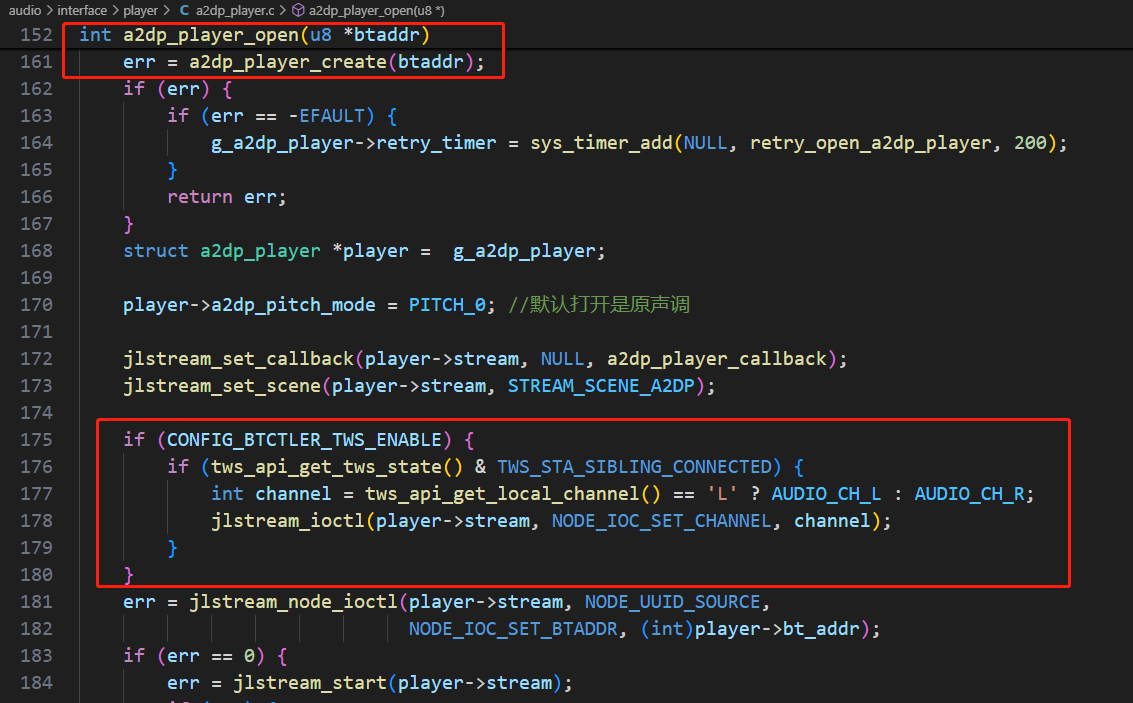Click line number 152 in the gutter
Image resolution: width=1133 pixels, height=703 pixels.
[36, 35]
